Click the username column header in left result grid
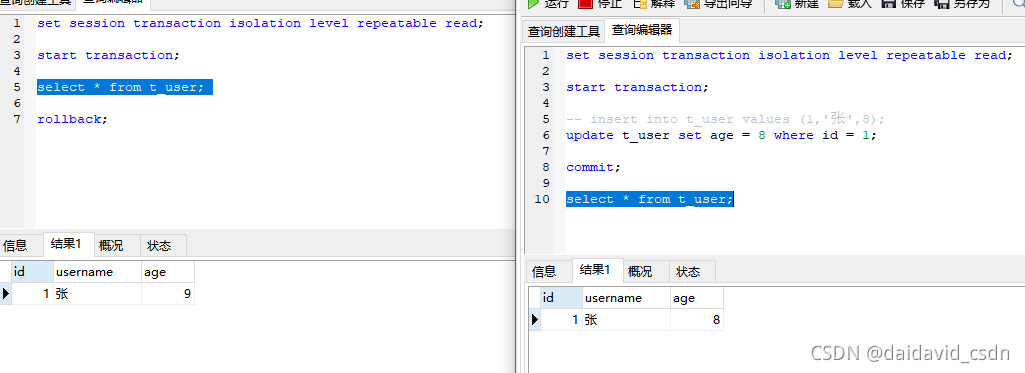This screenshot has width=1025, height=373. [x=97, y=272]
